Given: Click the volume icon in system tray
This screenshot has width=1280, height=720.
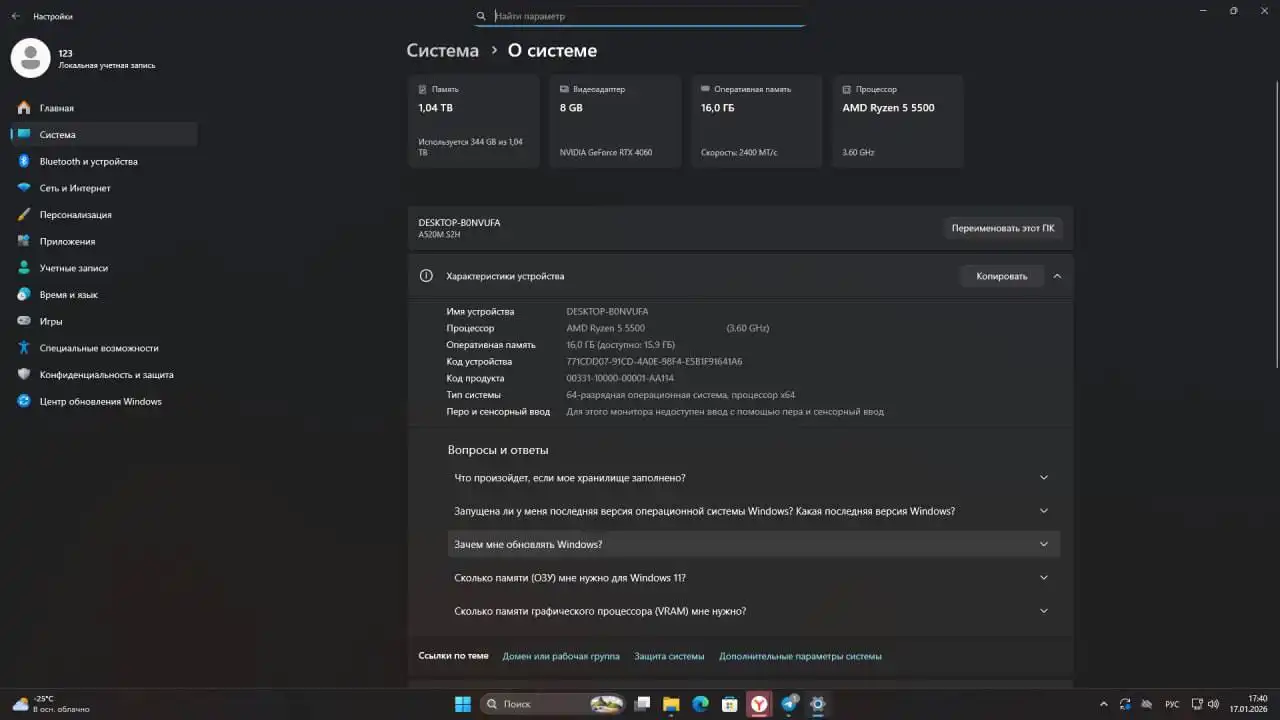Looking at the screenshot, I should tap(1213, 704).
